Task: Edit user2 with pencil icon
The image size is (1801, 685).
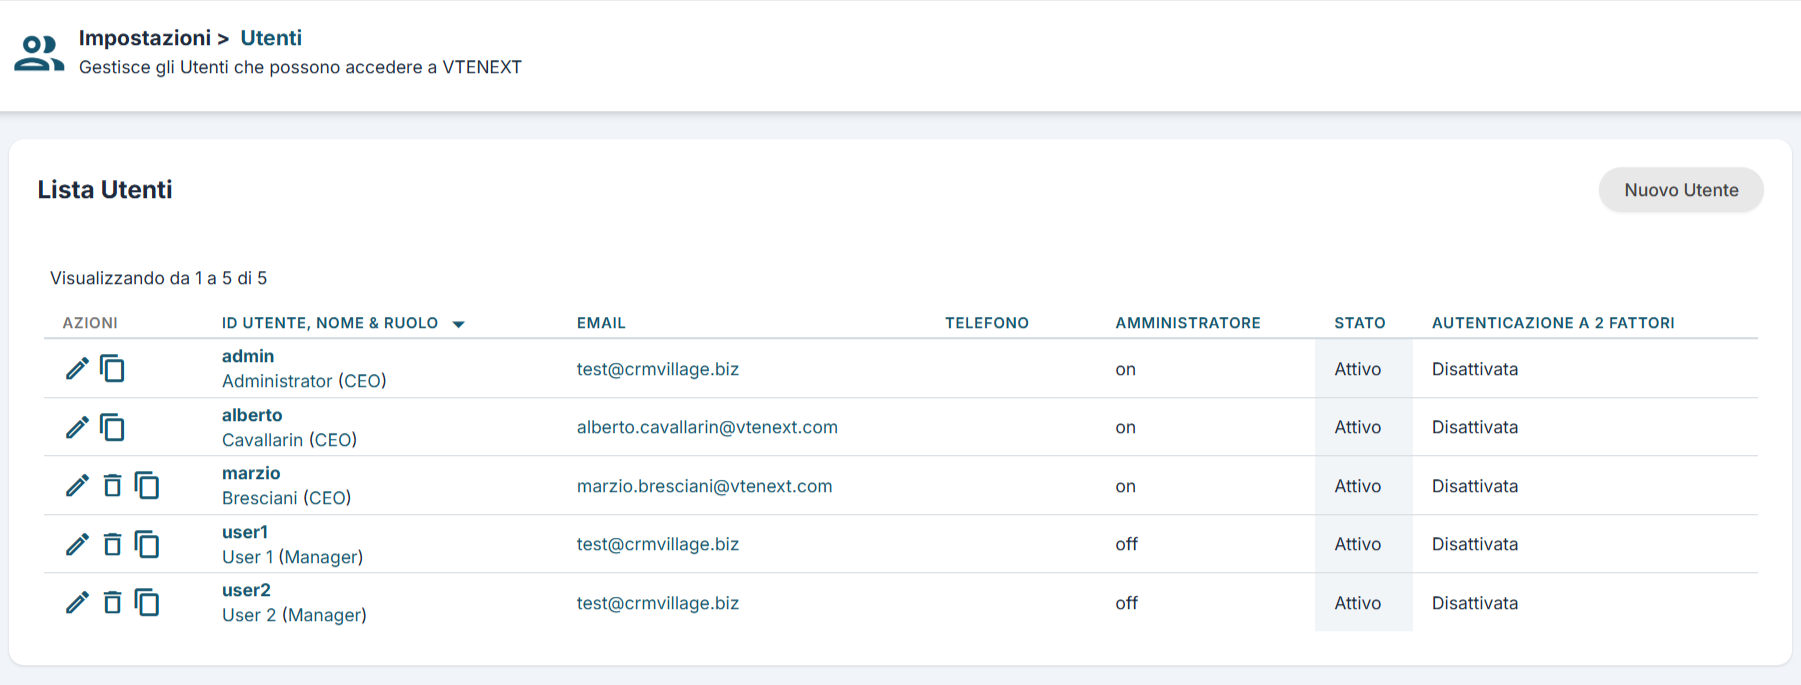Action: coord(77,603)
